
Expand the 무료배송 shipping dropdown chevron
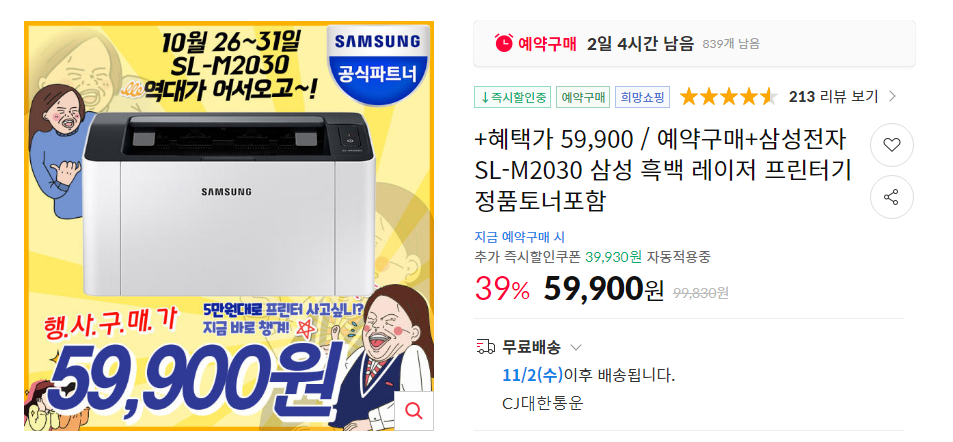tap(576, 348)
